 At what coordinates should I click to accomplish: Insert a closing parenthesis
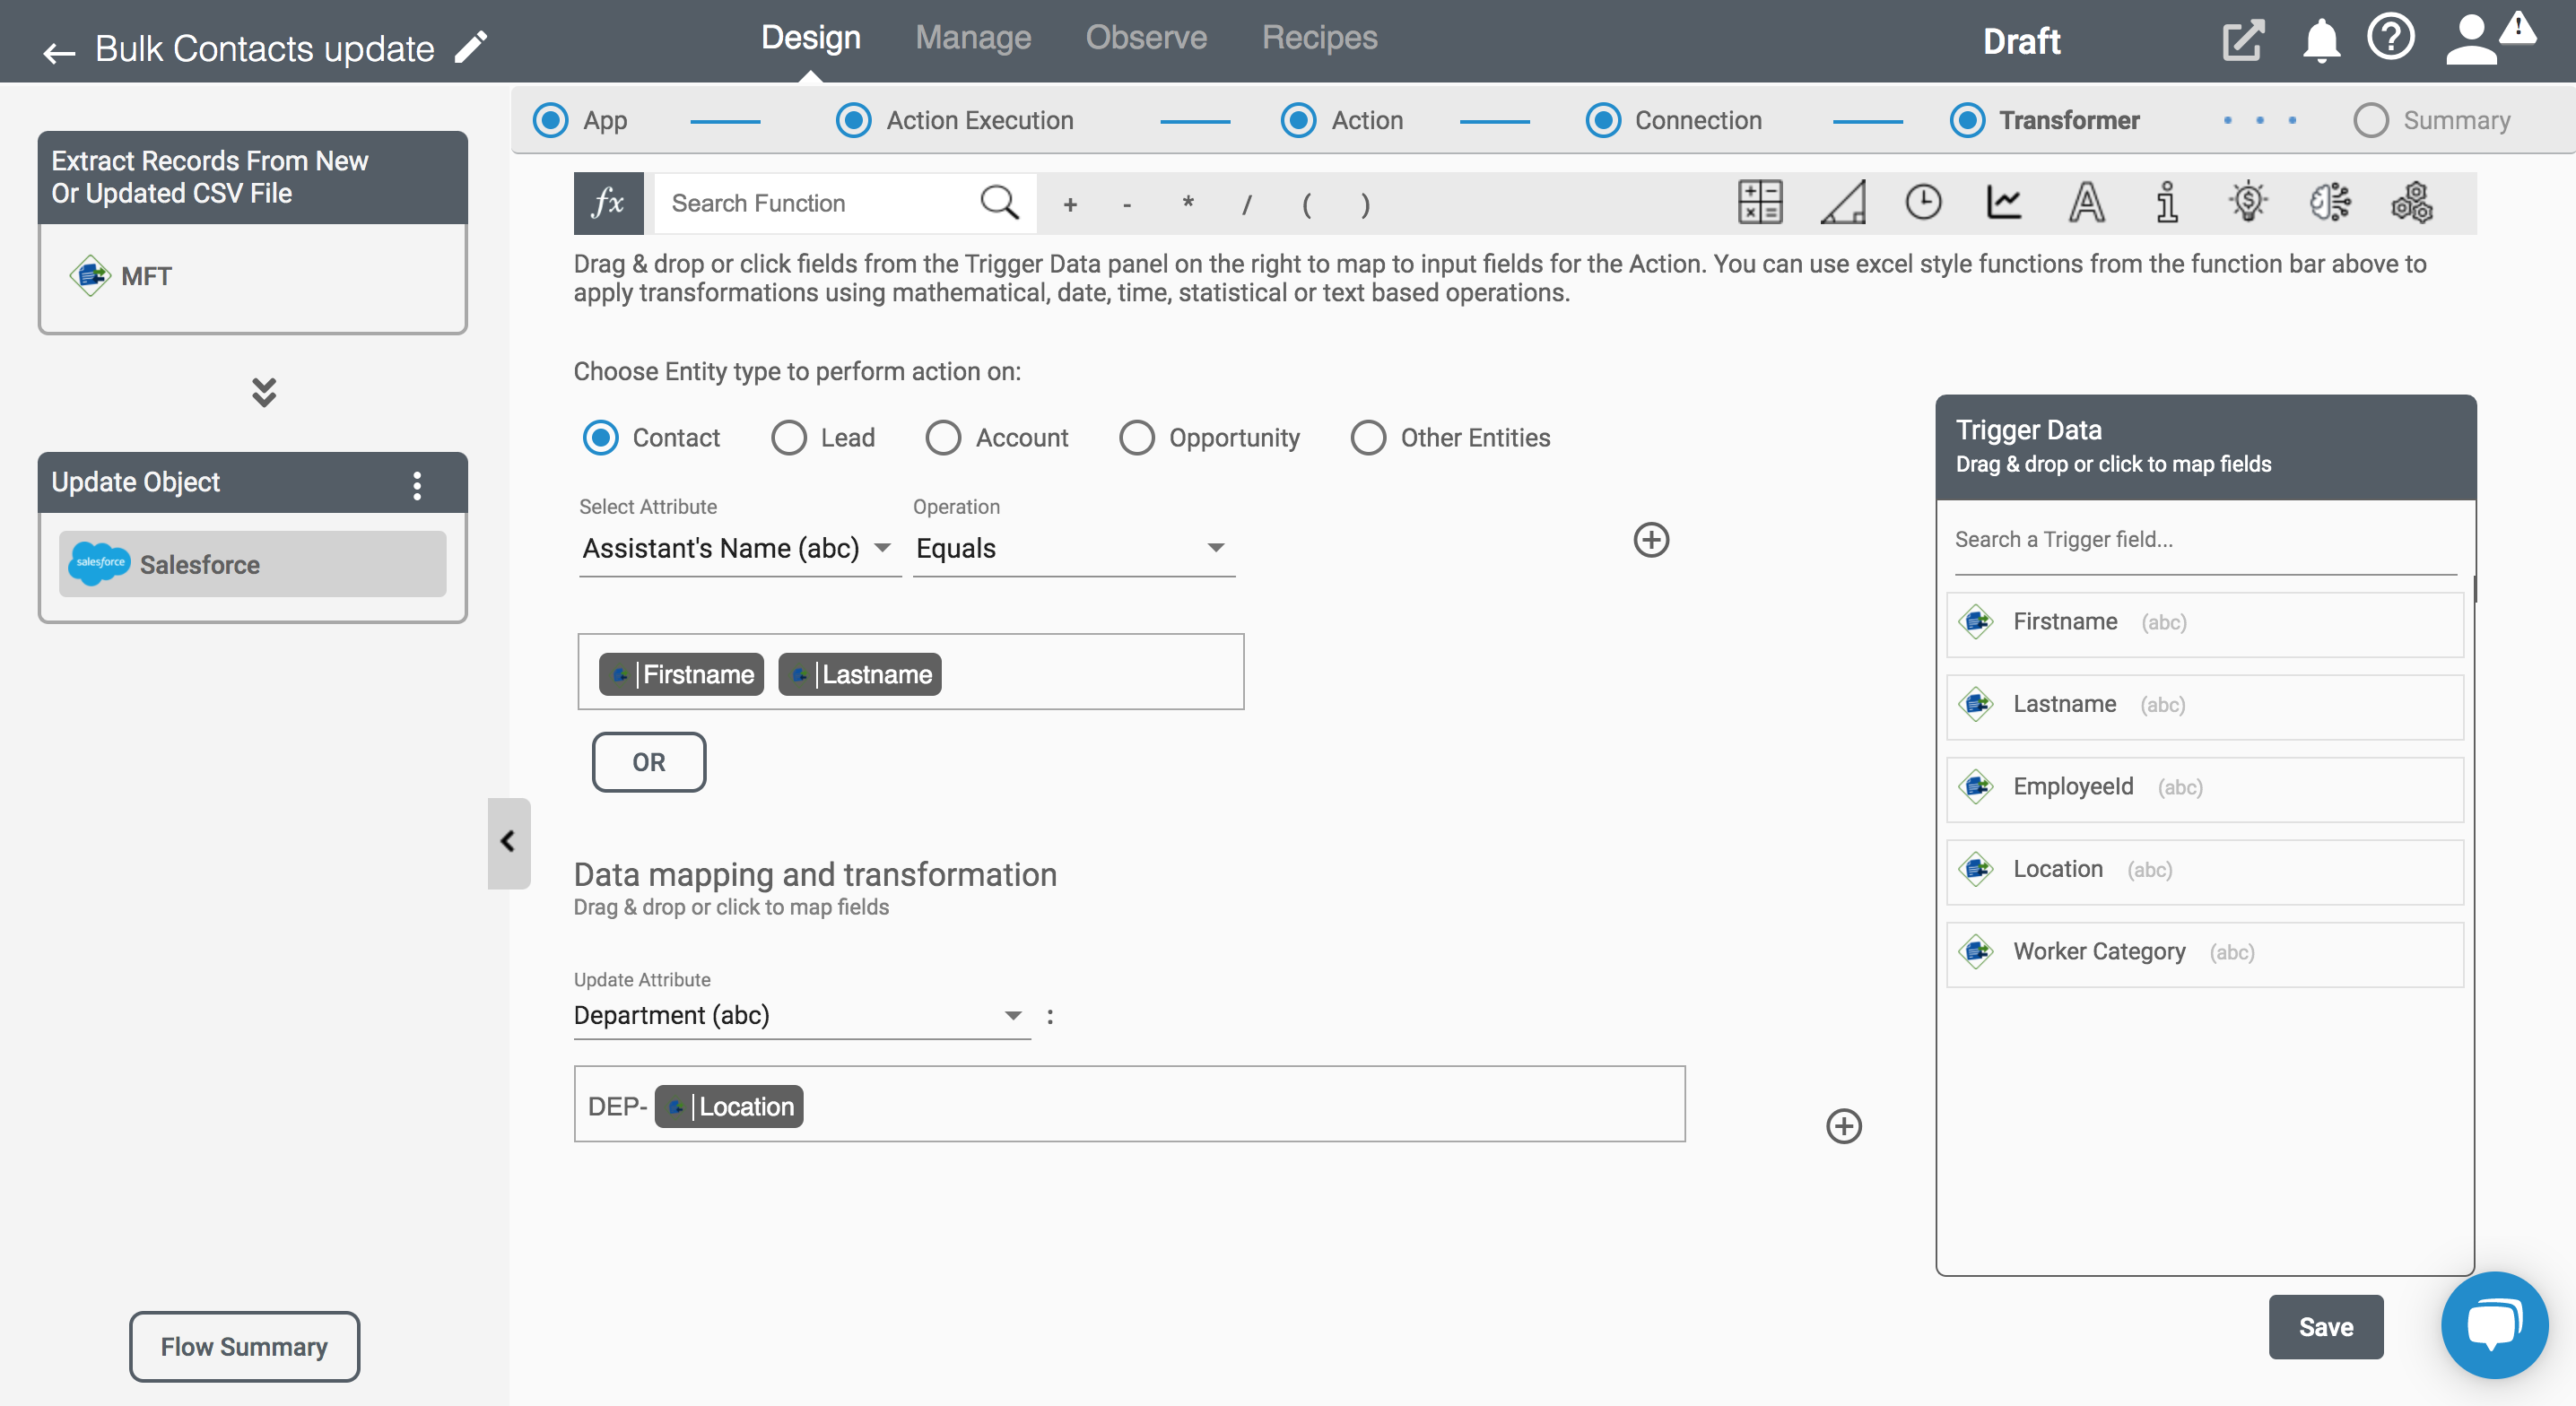pos(1366,205)
